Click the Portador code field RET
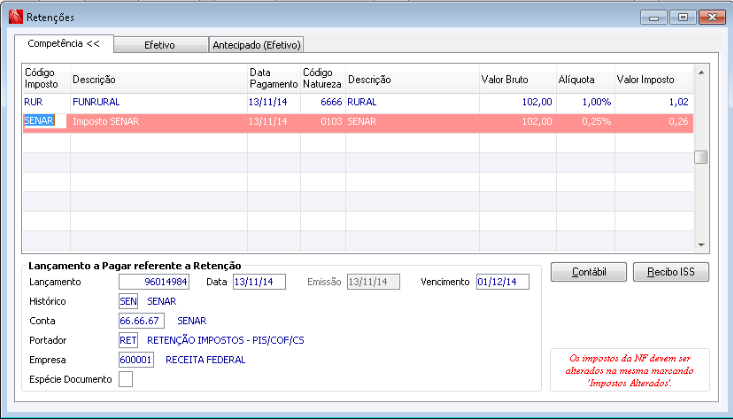The width and height of the screenshot is (733, 420). coord(128,340)
